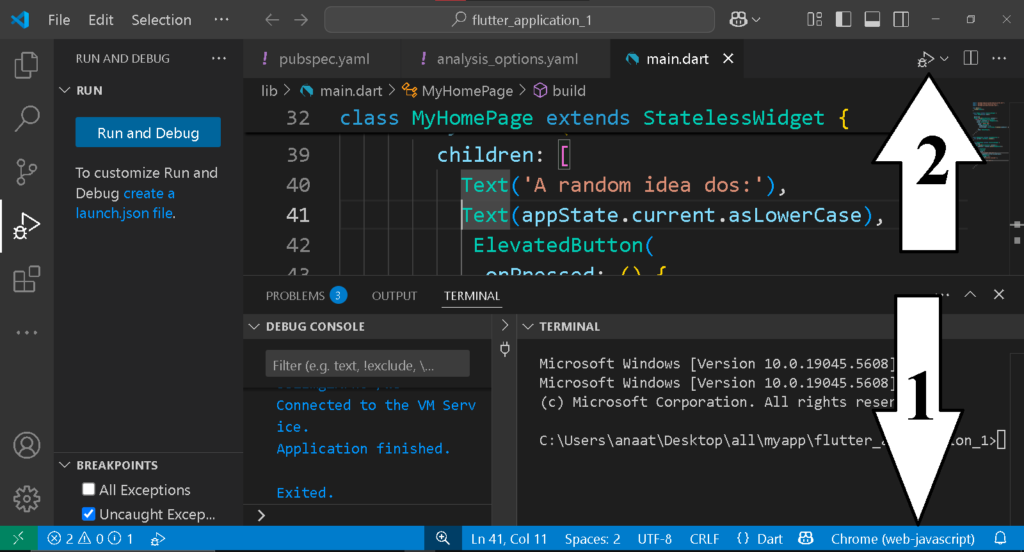Open the run button dropdown arrow
Screen dimensions: 1024x552
(x=945, y=59)
